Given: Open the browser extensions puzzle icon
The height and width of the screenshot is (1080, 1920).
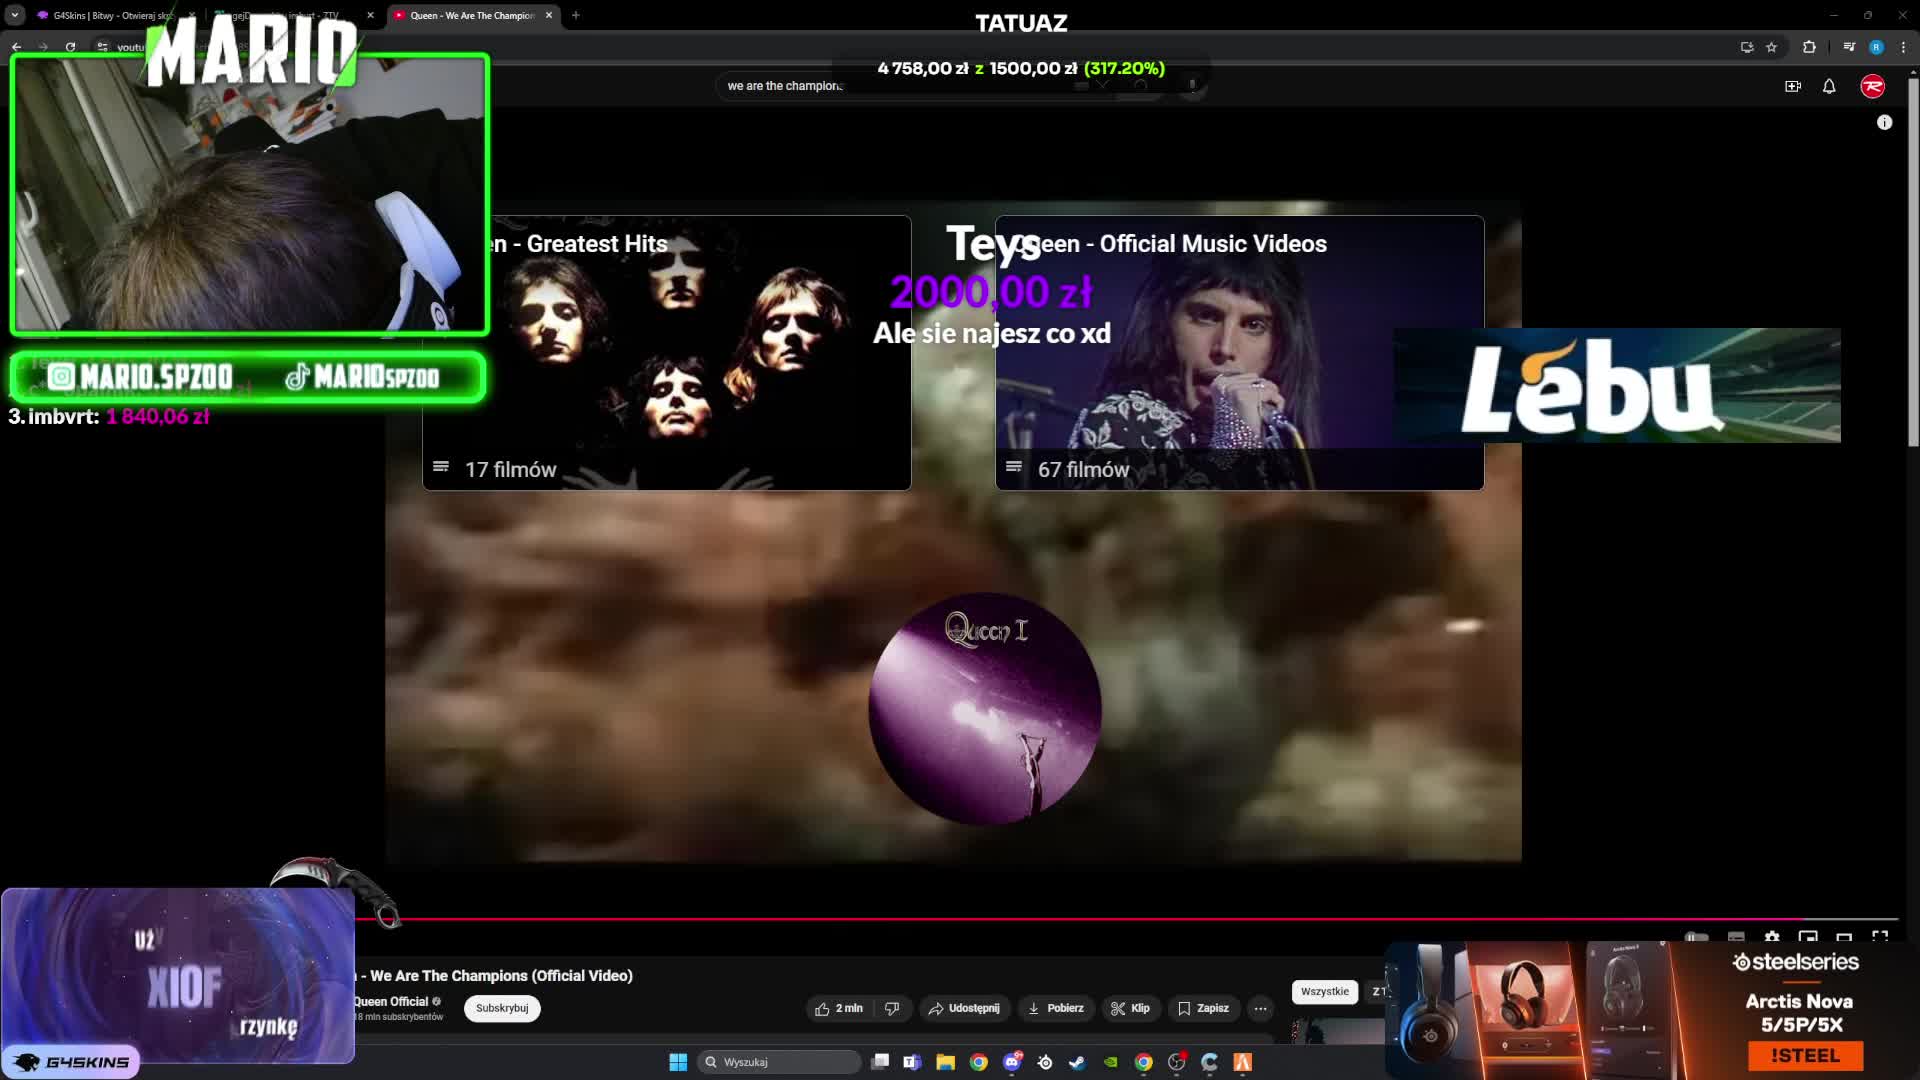Looking at the screenshot, I should coord(1809,47).
